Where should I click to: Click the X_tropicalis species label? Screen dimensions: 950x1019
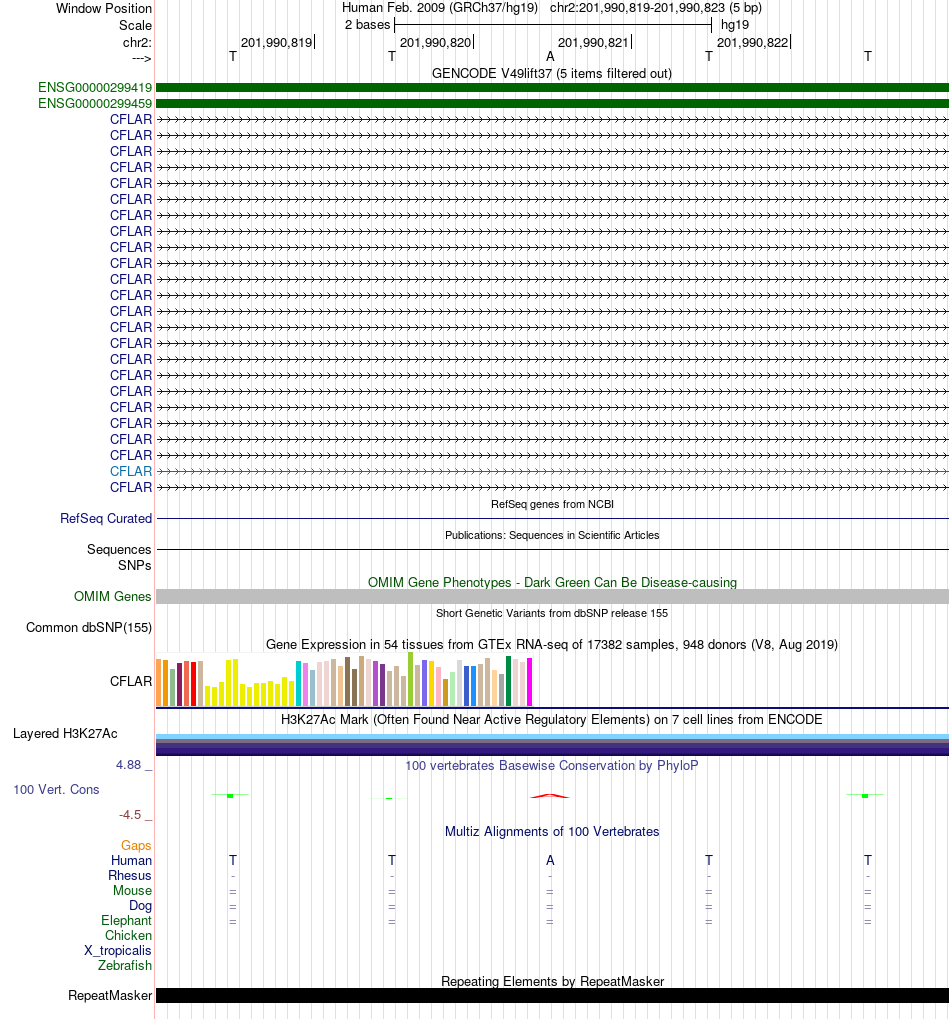pyautogui.click(x=118, y=951)
